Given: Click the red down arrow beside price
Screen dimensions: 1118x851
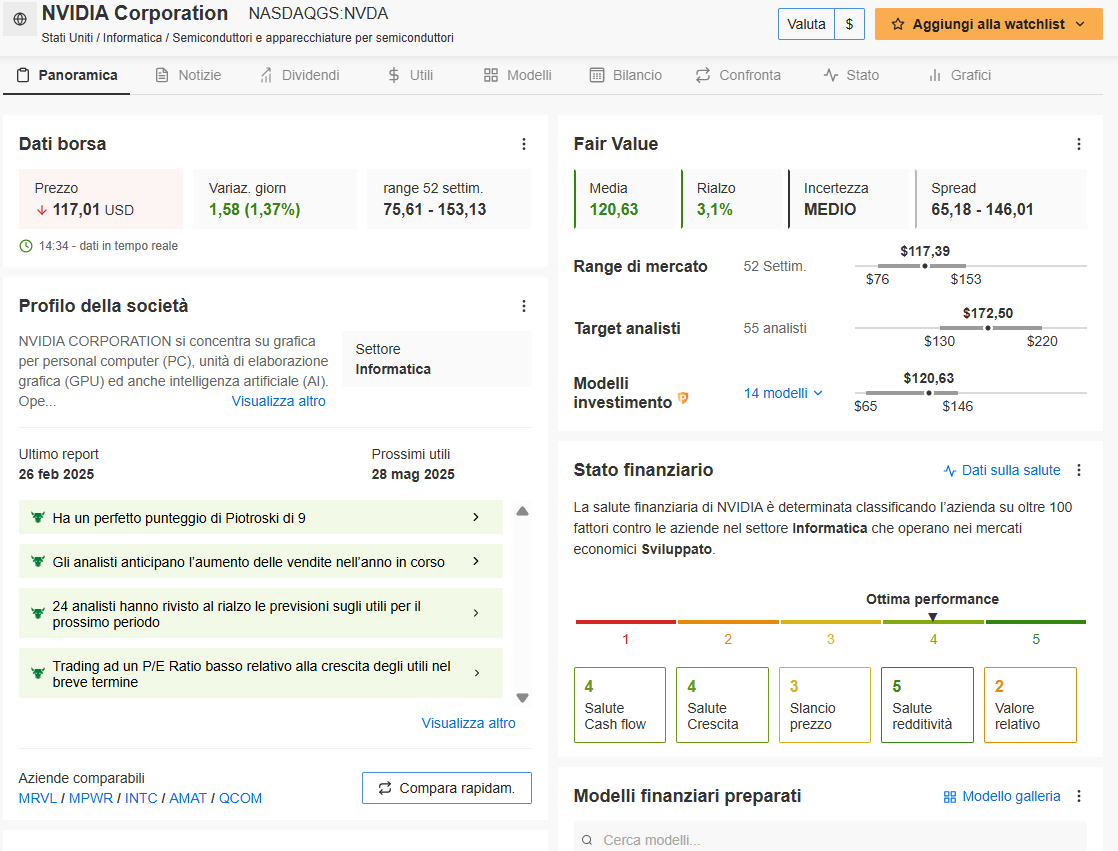Looking at the screenshot, I should click(42, 210).
